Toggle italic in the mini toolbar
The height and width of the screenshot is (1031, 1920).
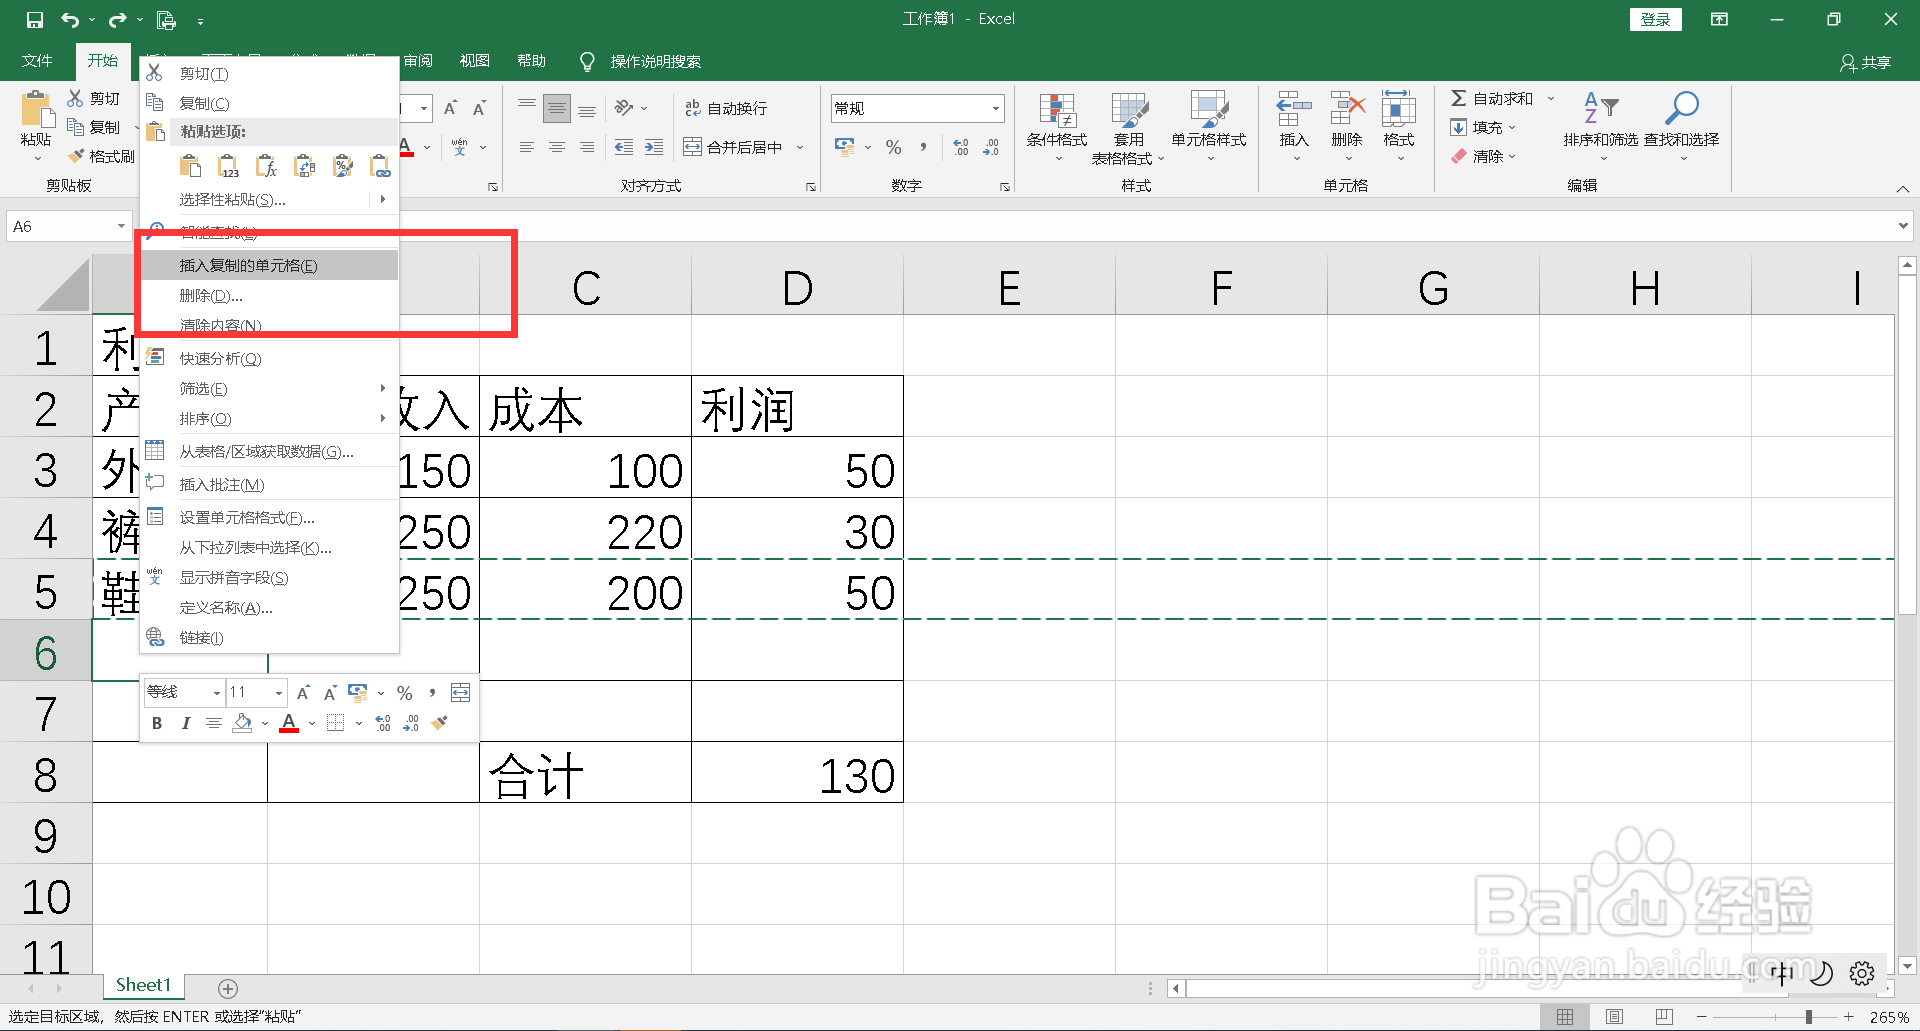pos(186,723)
